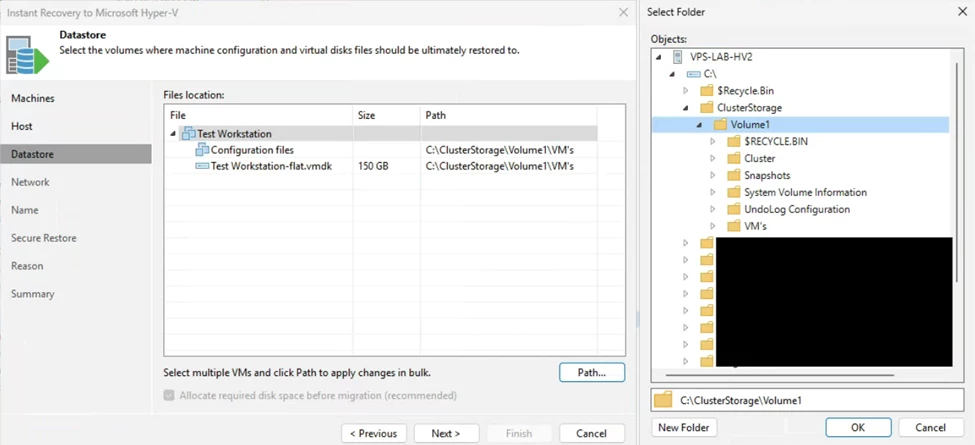Expand the VM's folder node
Viewport: 975px width, 445px height.
713,226
